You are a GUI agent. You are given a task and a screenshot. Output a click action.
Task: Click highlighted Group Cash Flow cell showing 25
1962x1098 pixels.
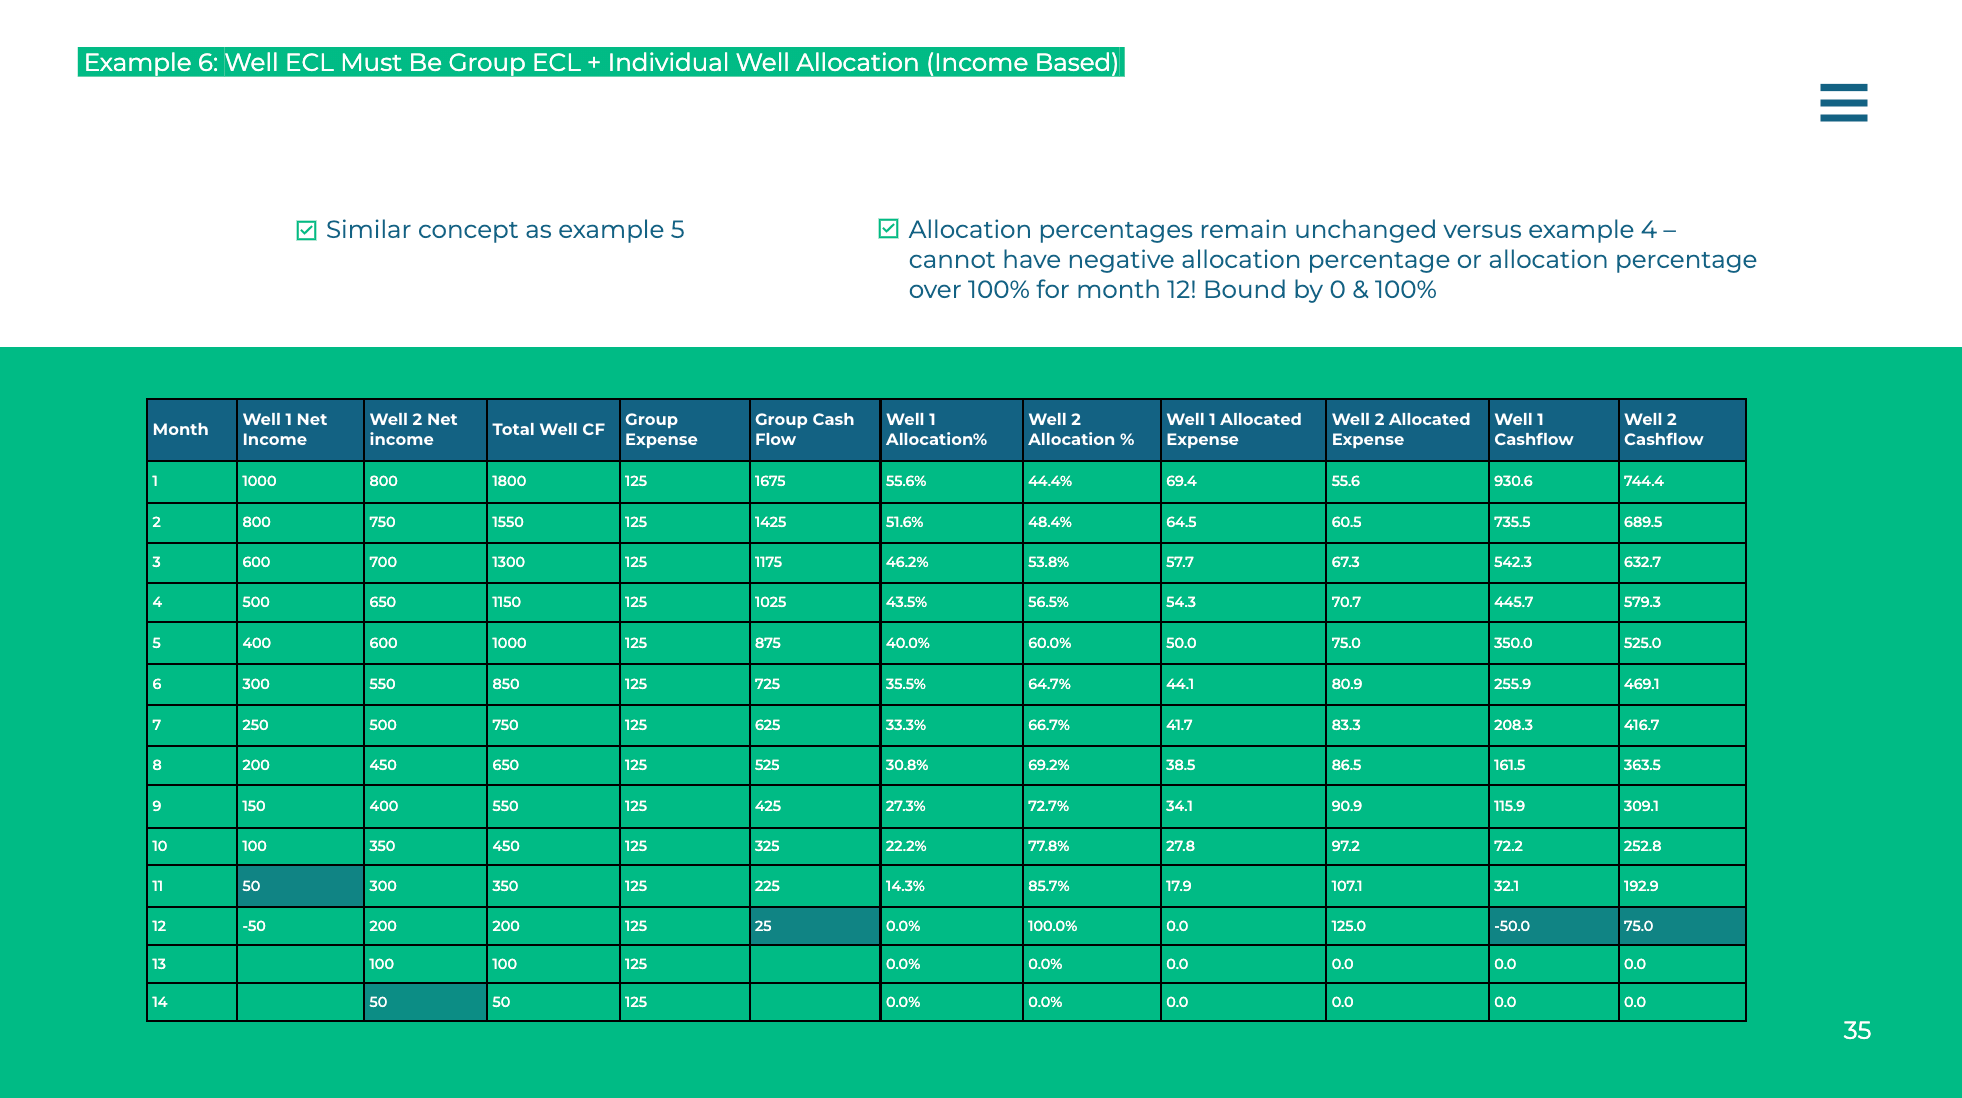point(814,926)
